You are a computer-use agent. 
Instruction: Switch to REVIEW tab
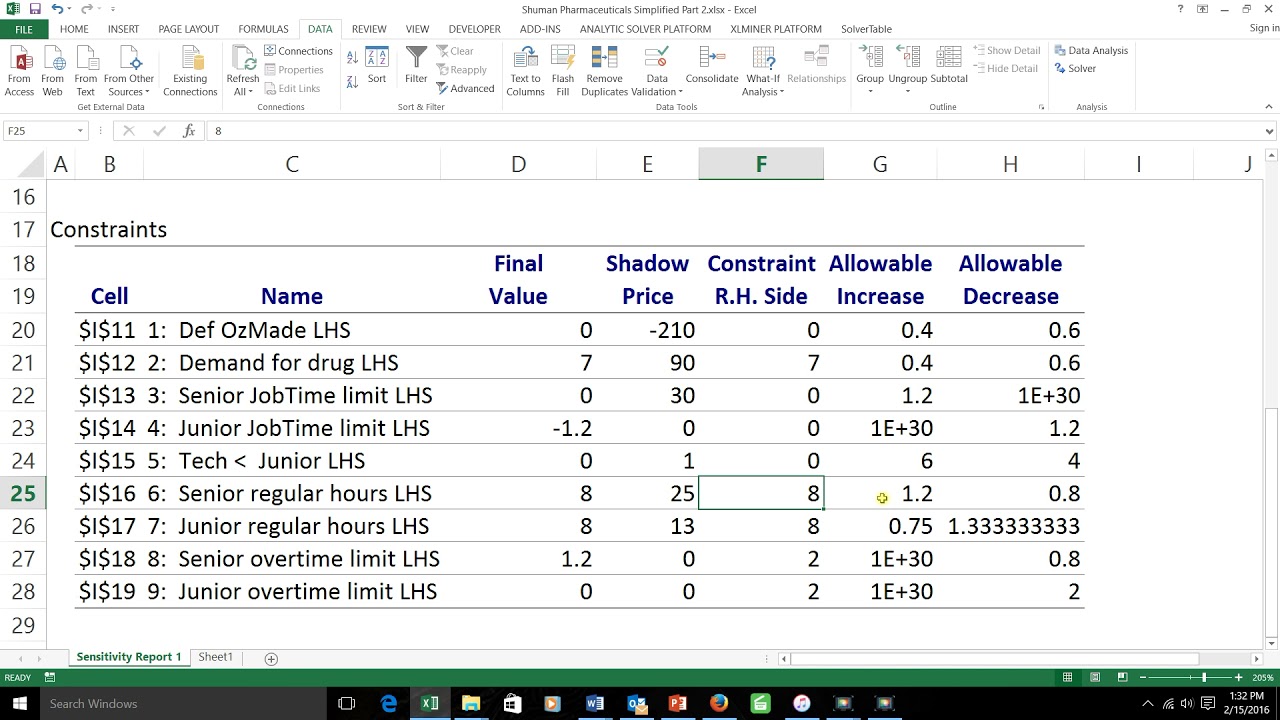pyautogui.click(x=369, y=29)
